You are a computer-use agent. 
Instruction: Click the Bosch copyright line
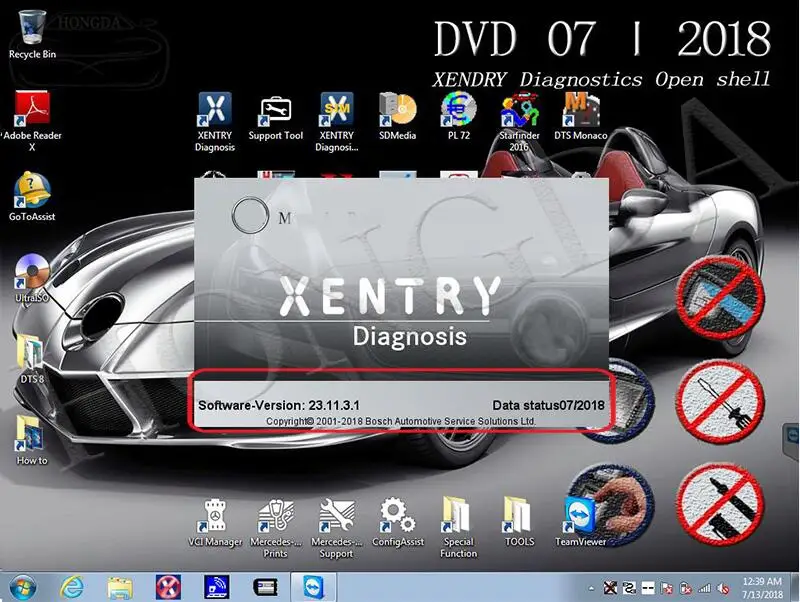(x=401, y=421)
